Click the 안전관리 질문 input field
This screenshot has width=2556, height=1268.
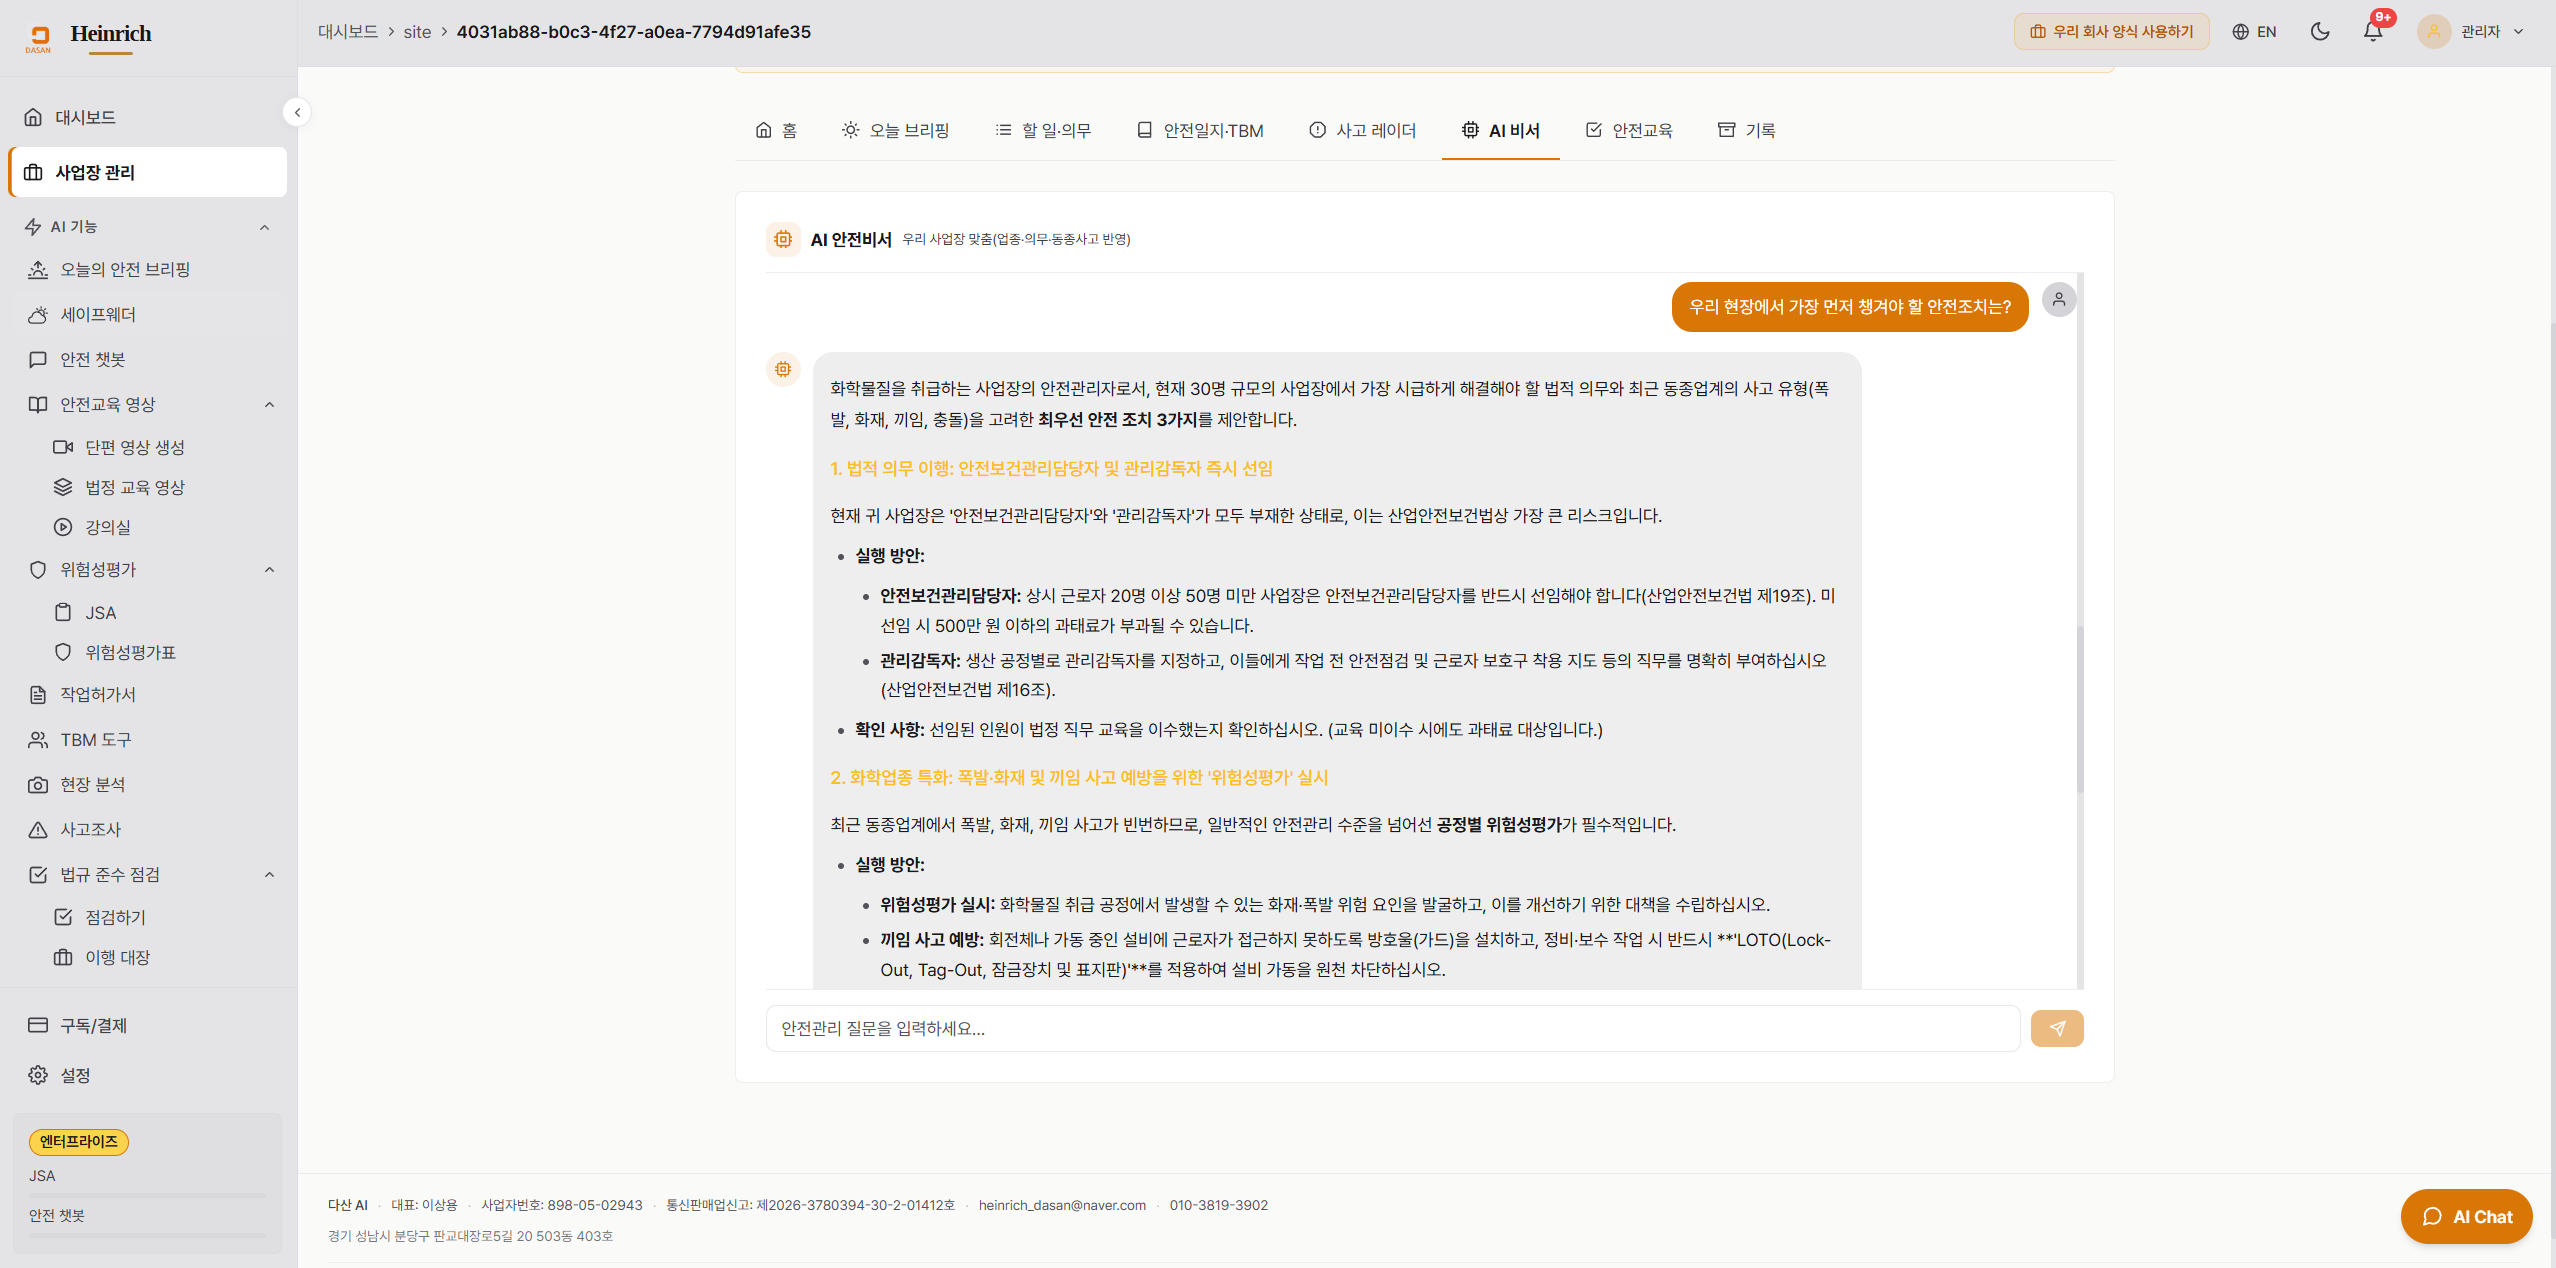click(1392, 1028)
